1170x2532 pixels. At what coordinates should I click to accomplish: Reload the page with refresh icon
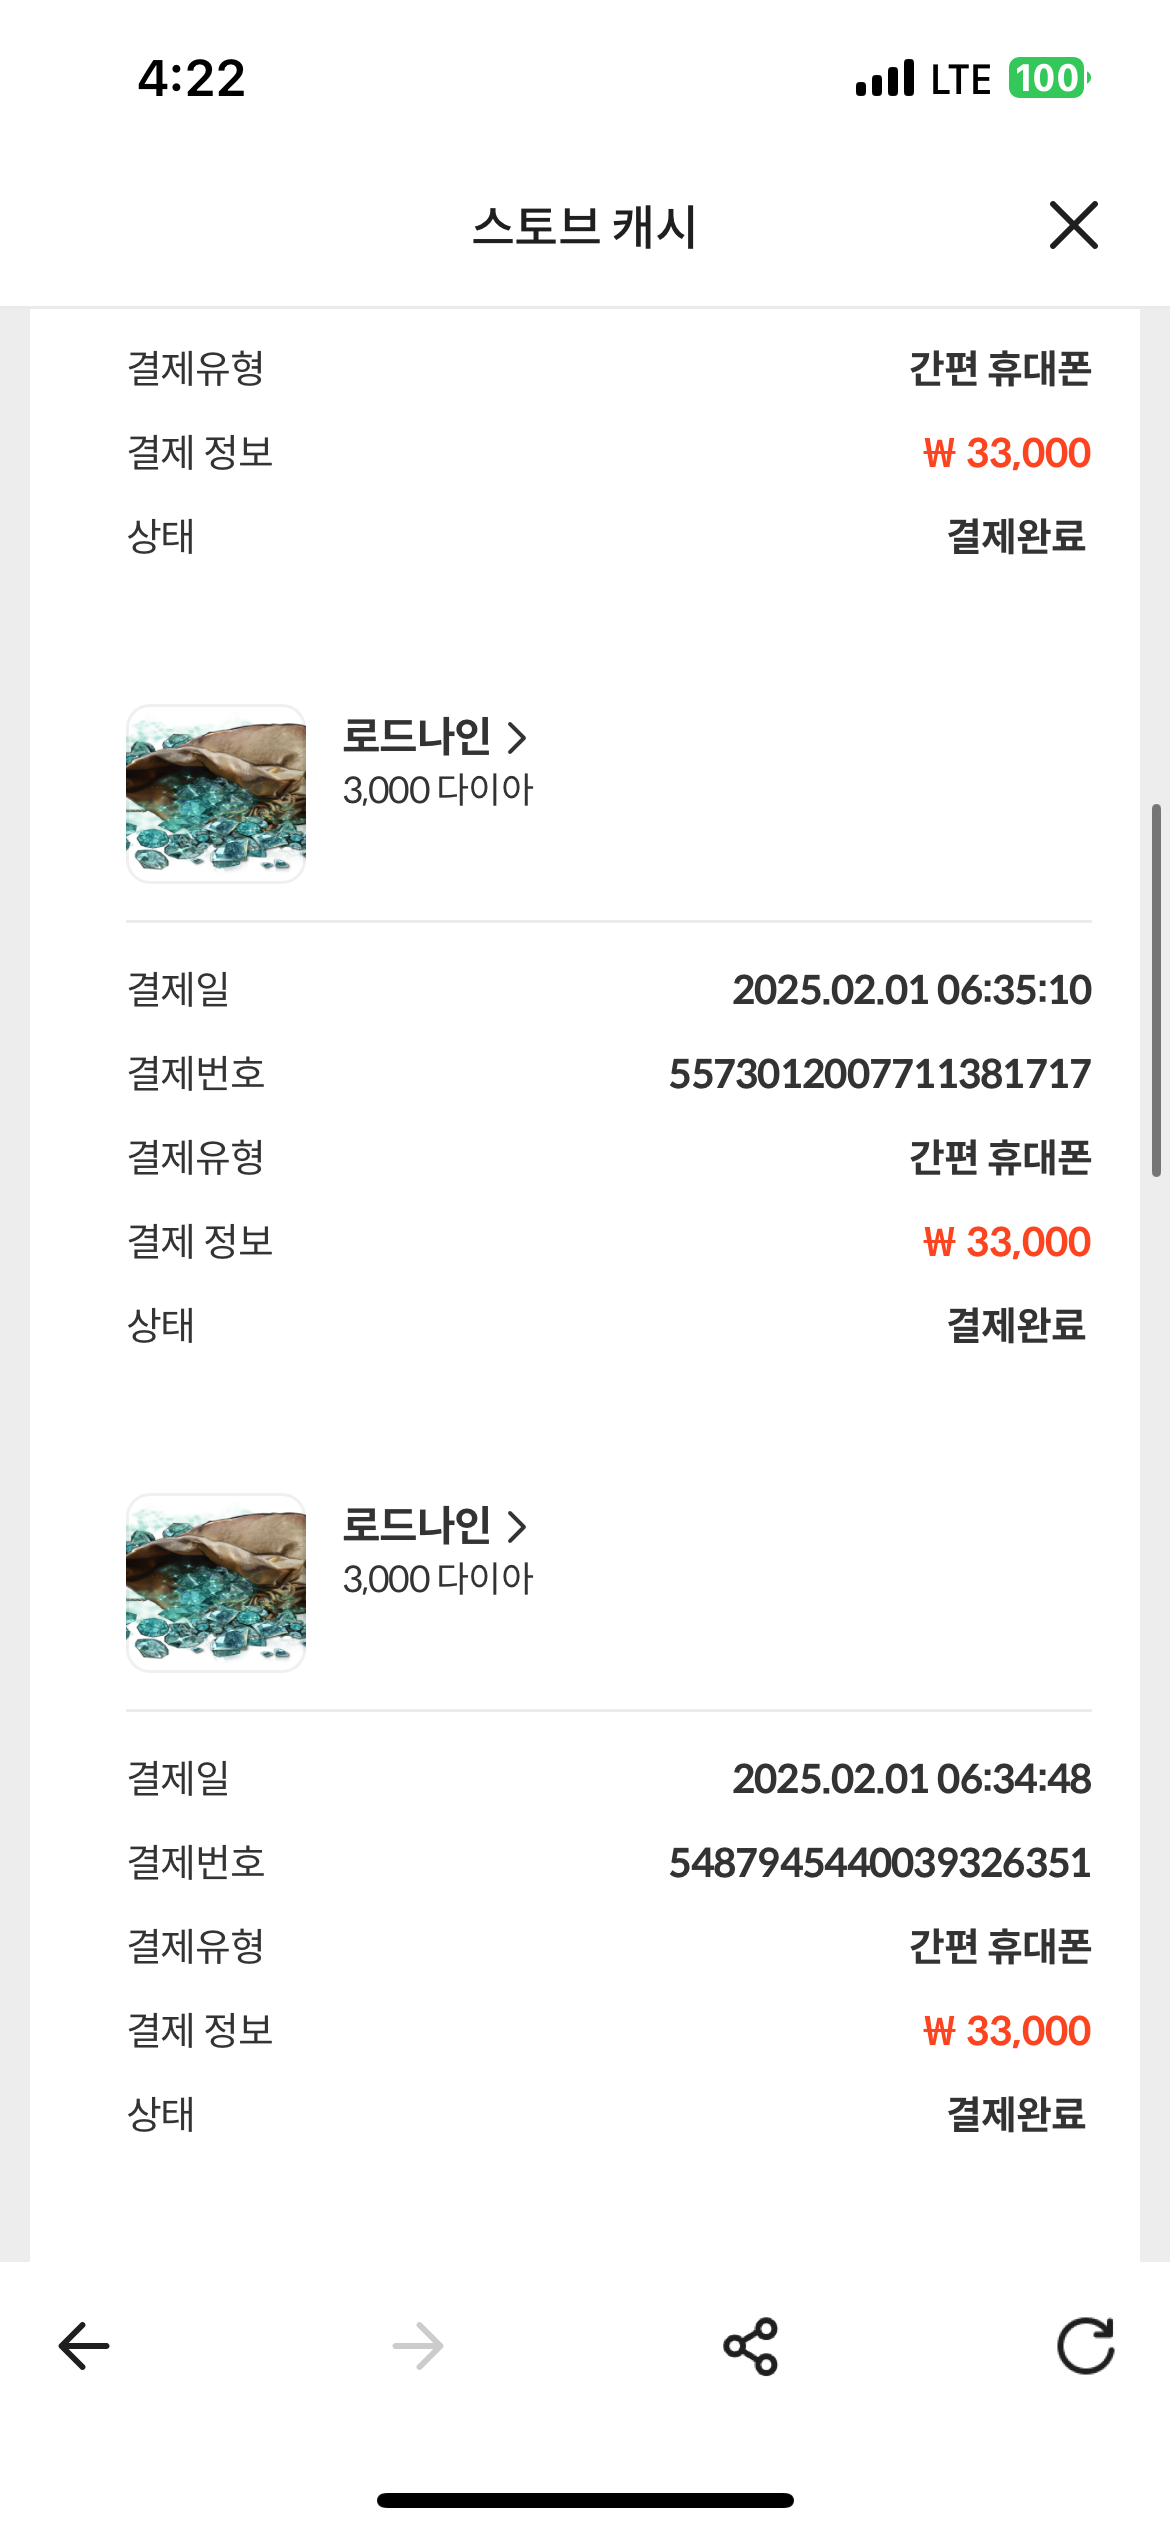click(1086, 2345)
